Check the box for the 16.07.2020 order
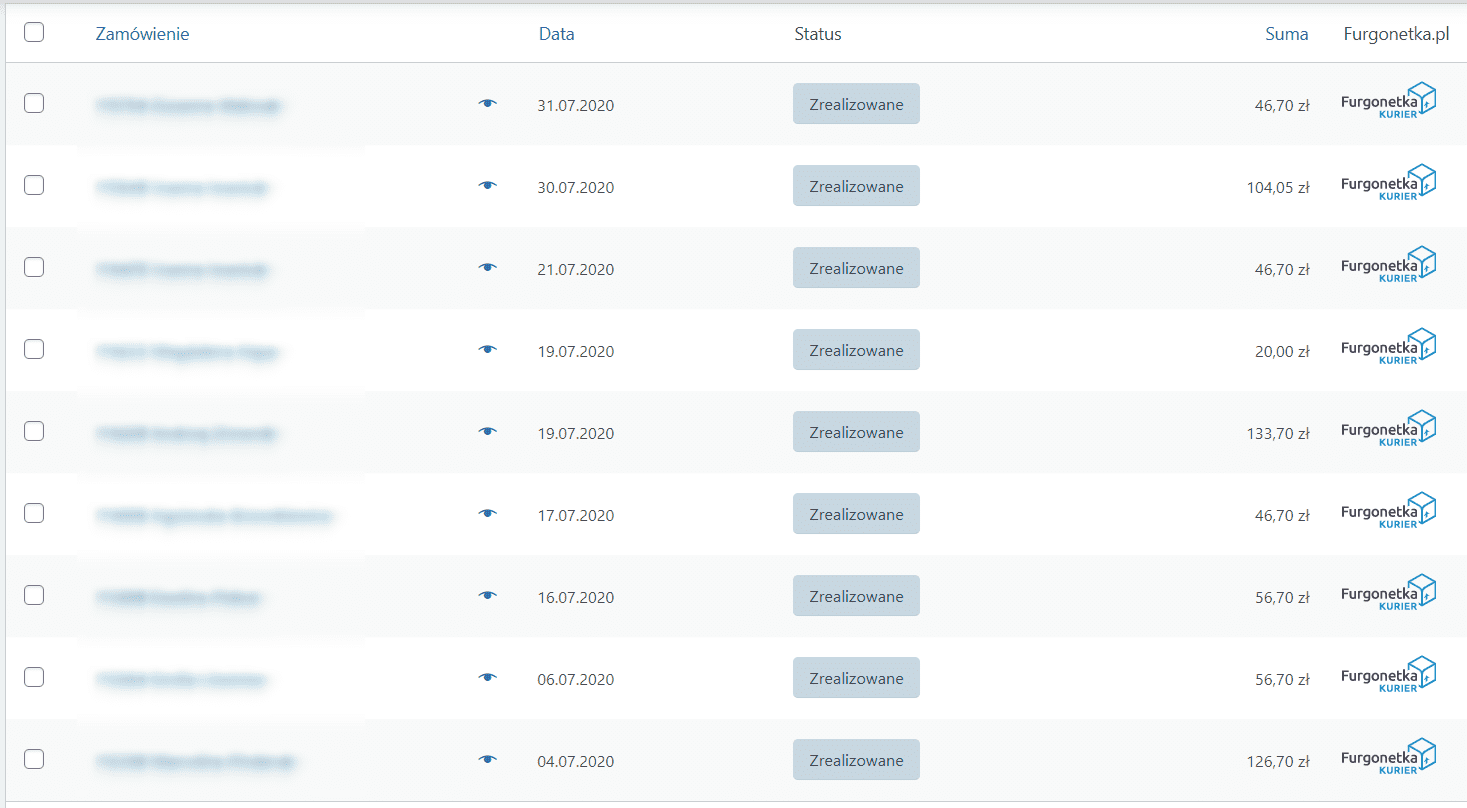The image size is (1467, 808). click(x=34, y=595)
